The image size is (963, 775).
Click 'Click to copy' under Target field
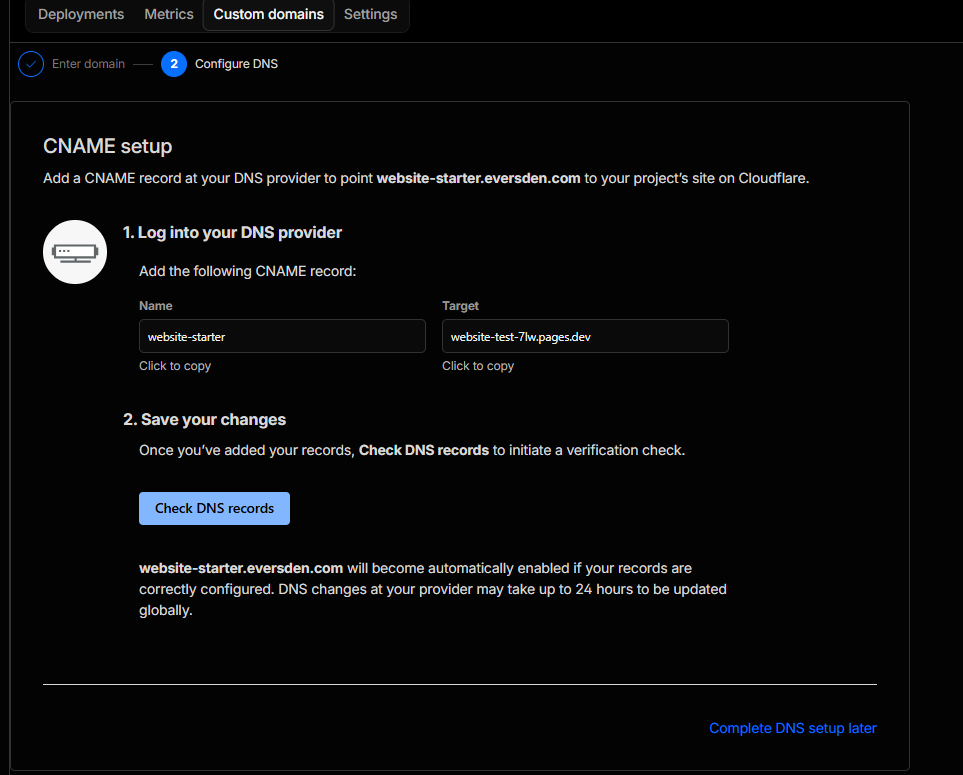[x=478, y=366]
